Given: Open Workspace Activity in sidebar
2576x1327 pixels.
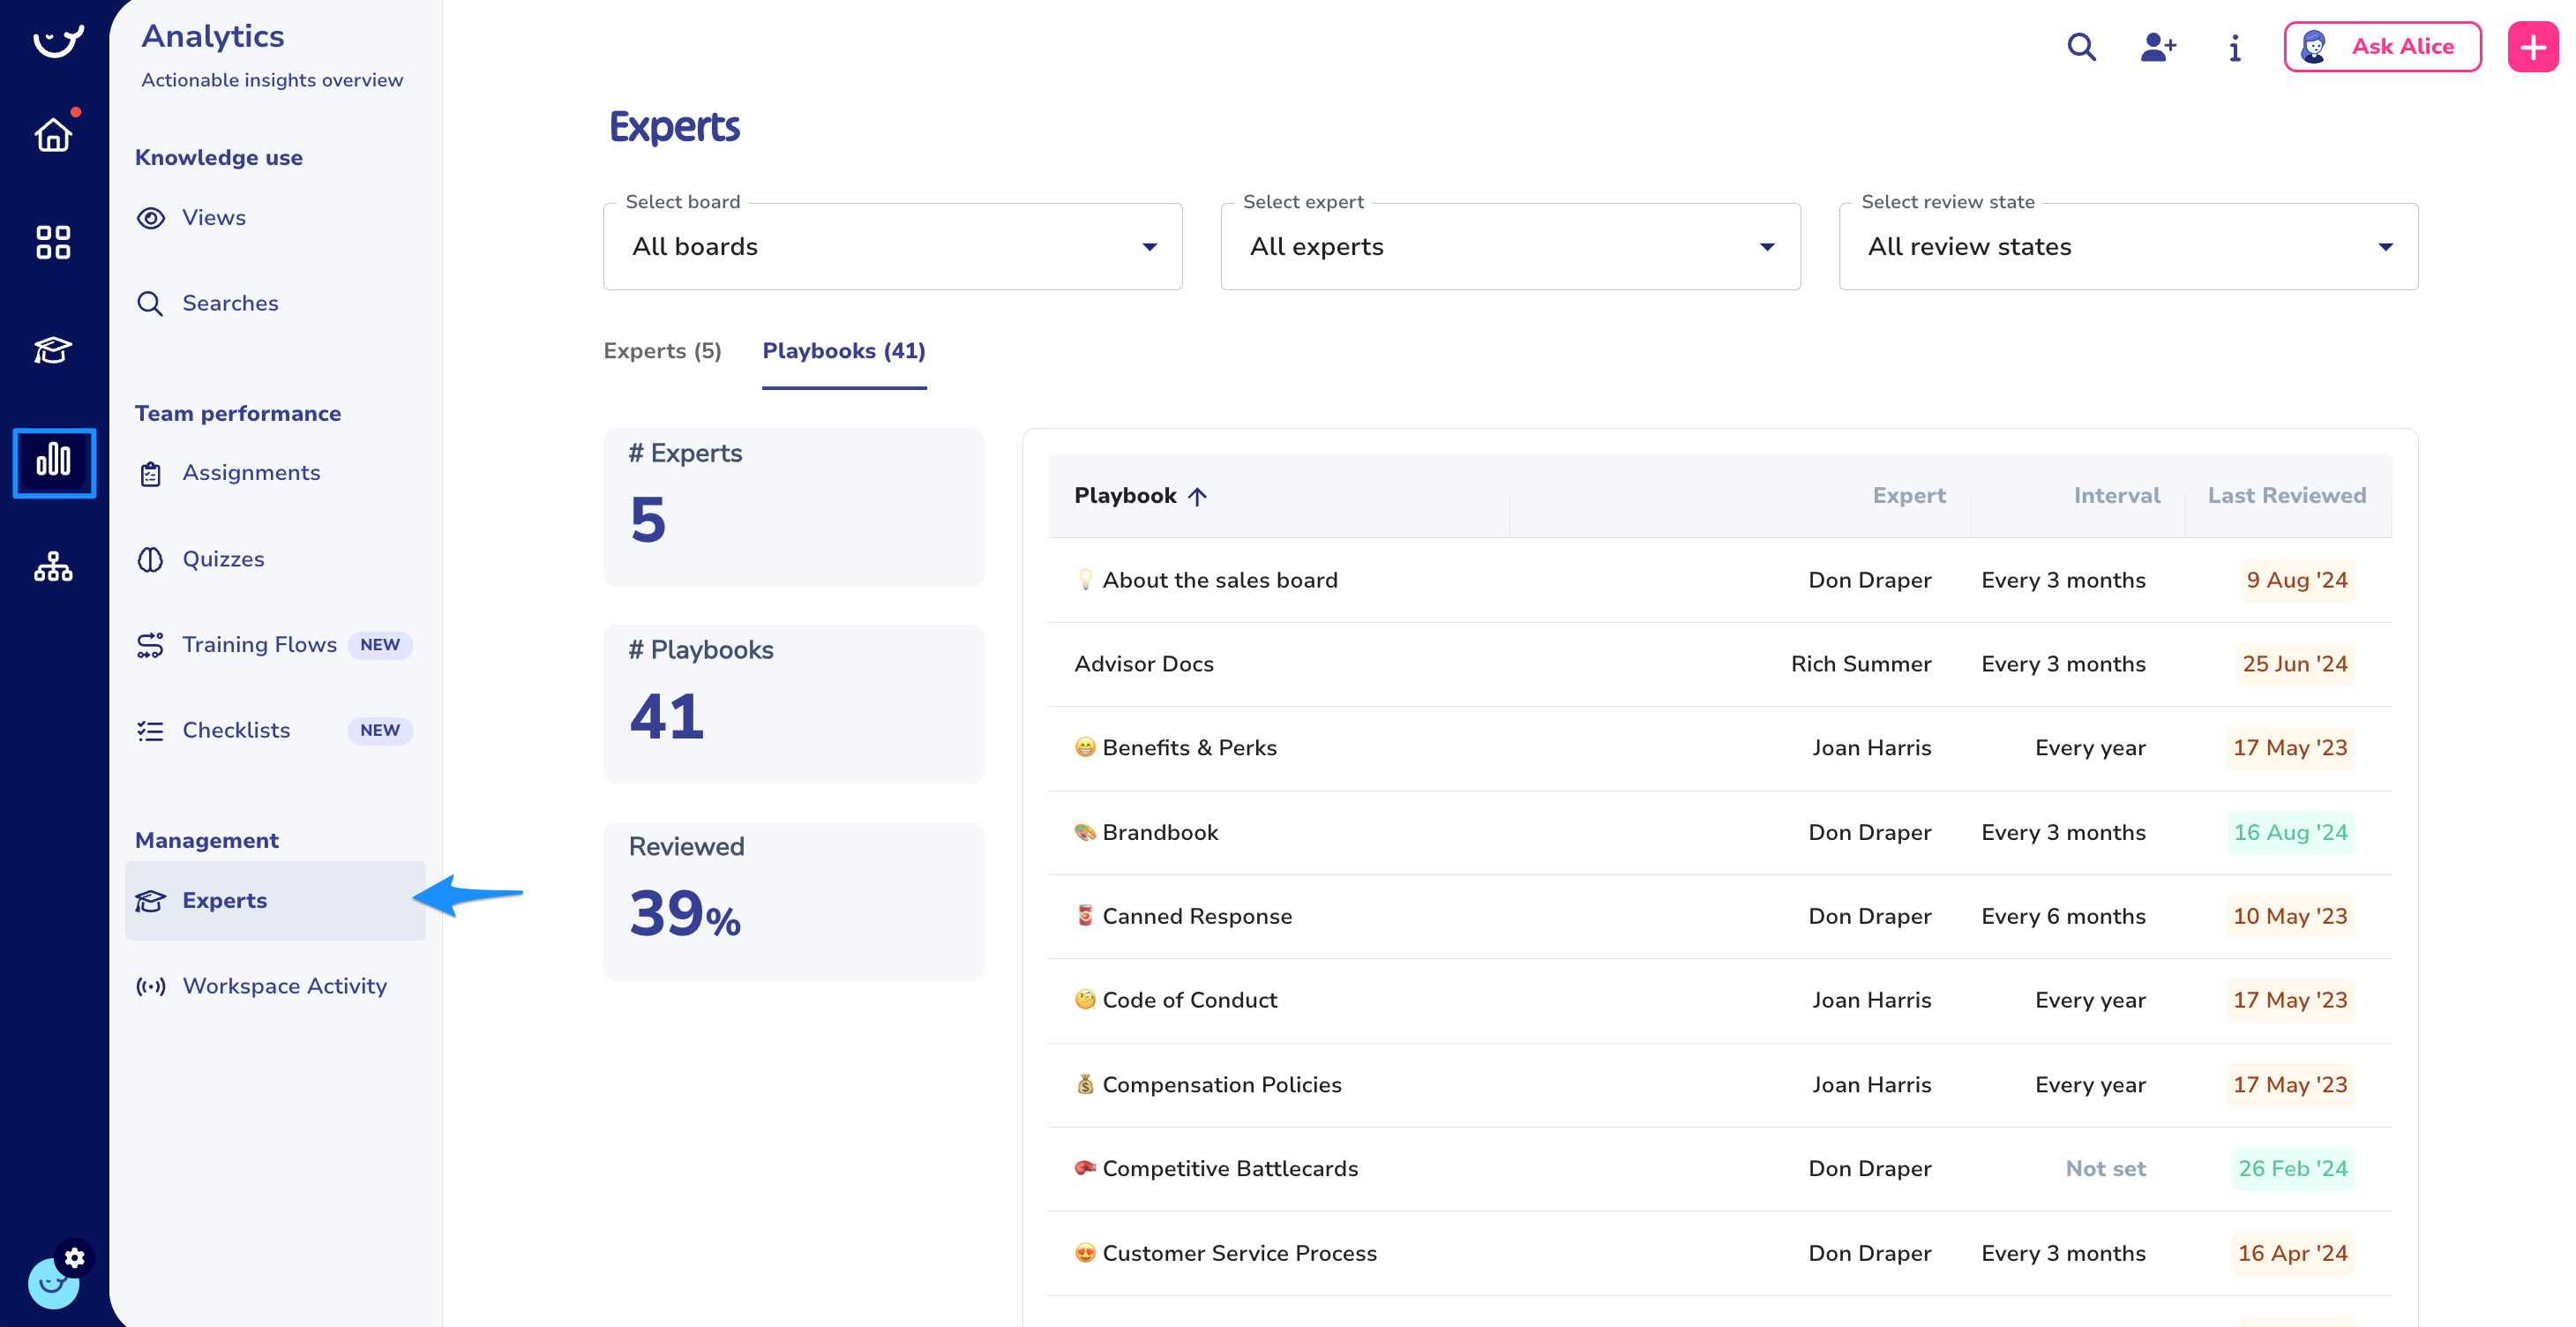Looking at the screenshot, I should click(284, 986).
